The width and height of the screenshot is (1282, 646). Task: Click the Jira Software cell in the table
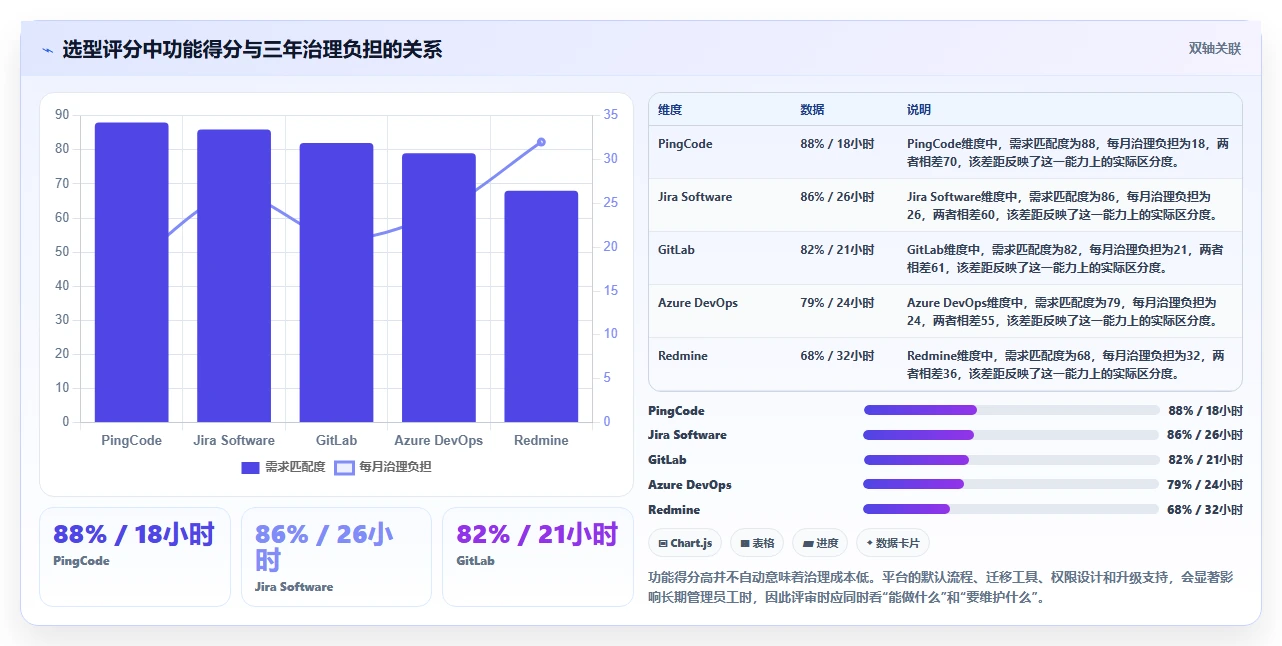[x=695, y=197]
